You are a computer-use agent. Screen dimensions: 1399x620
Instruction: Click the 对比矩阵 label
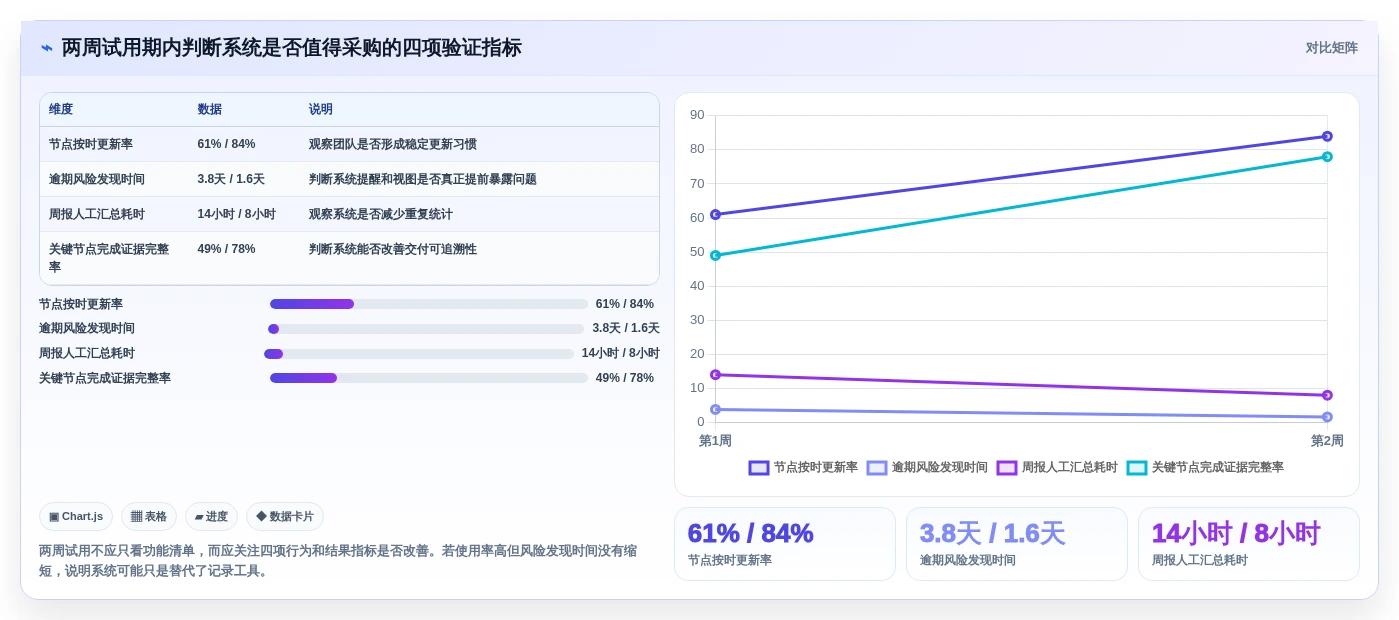[x=1331, y=48]
